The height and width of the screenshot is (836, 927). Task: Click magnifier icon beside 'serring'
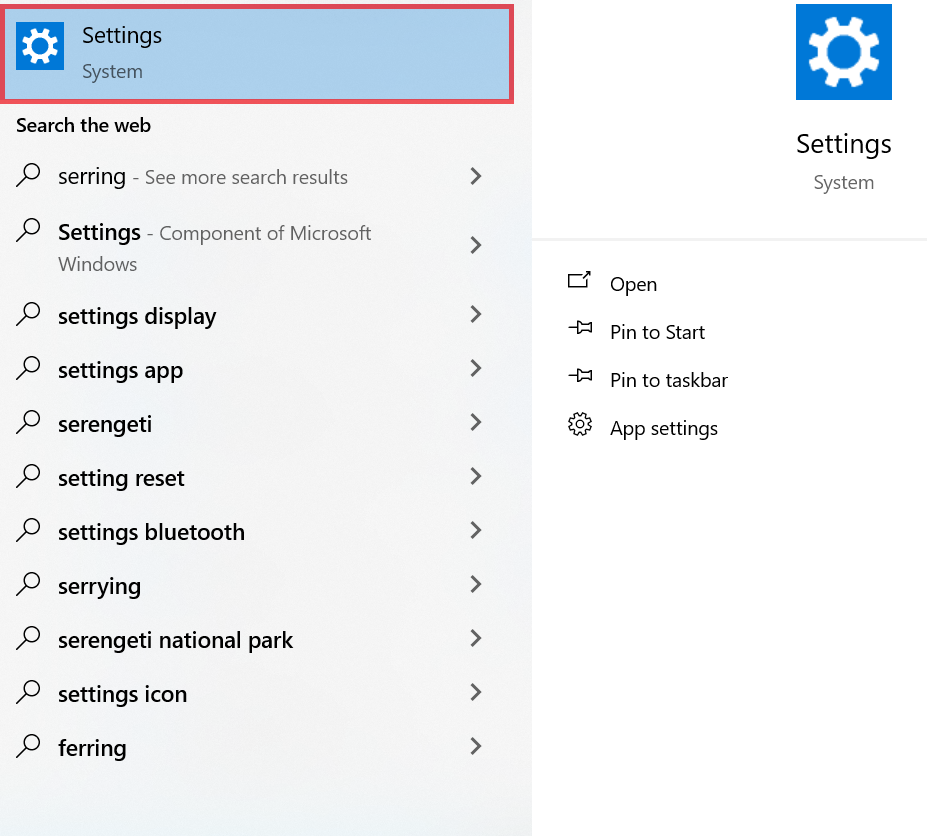28,176
